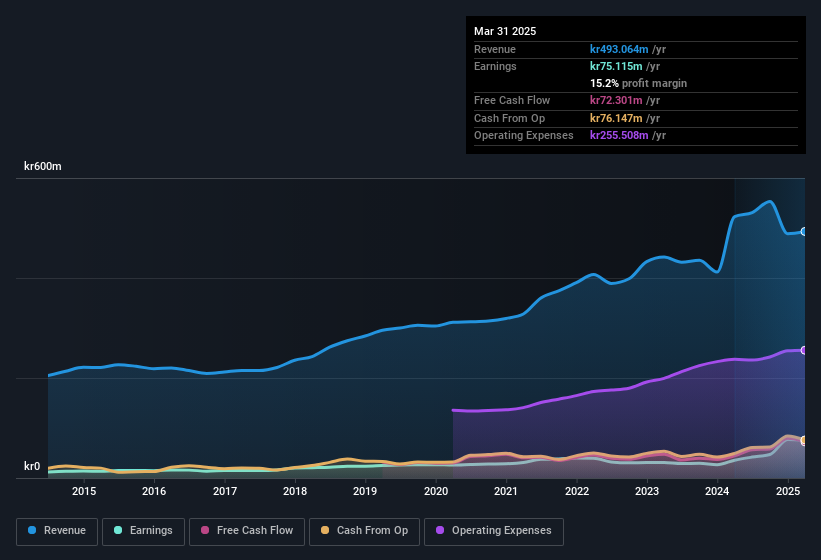Image resolution: width=821 pixels, height=560 pixels.
Task: Click the Mar 31 2025 tooltip date
Action: 505,31
